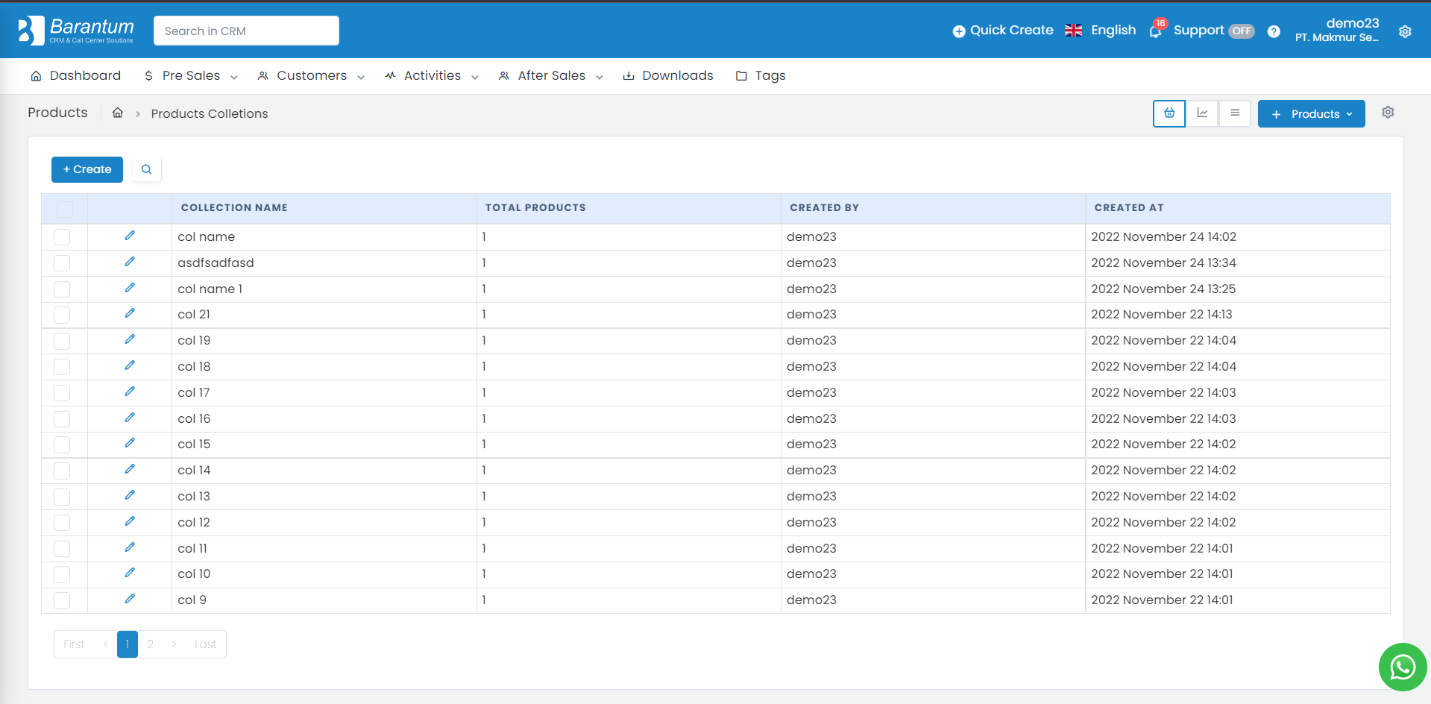1431x704 pixels.
Task: Check the 'col 9' row checkbox
Action: pyautogui.click(x=62, y=600)
